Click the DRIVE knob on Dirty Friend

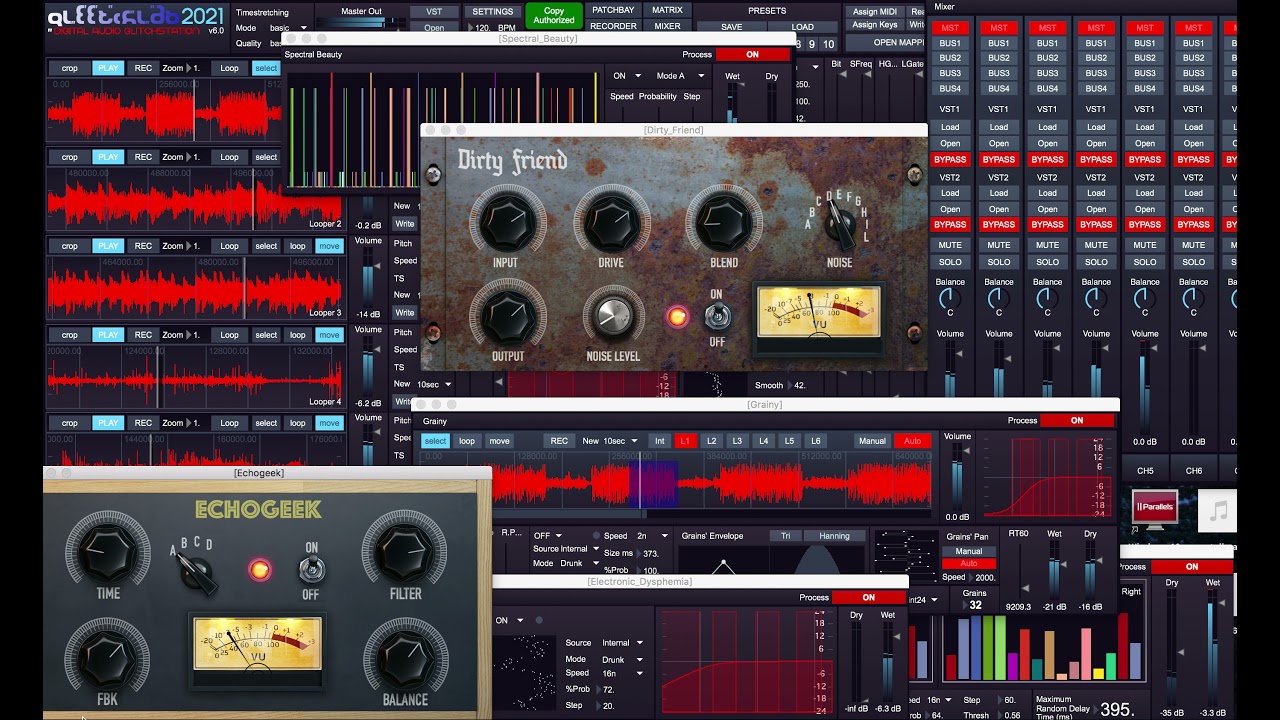tap(611, 221)
